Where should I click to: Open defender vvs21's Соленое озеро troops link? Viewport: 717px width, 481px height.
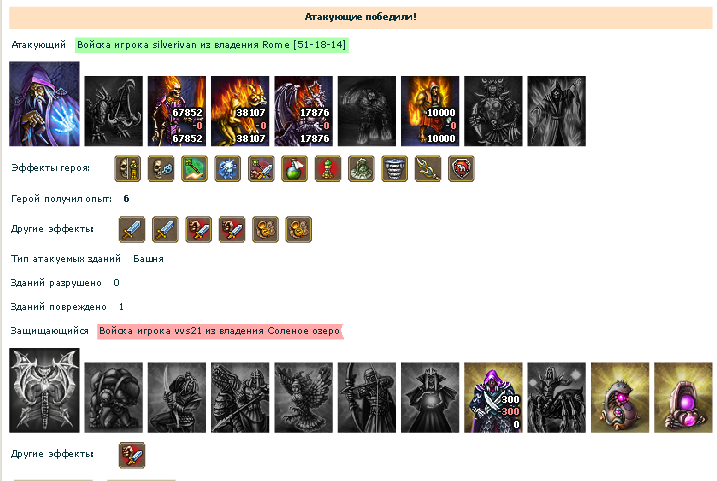pos(219,331)
